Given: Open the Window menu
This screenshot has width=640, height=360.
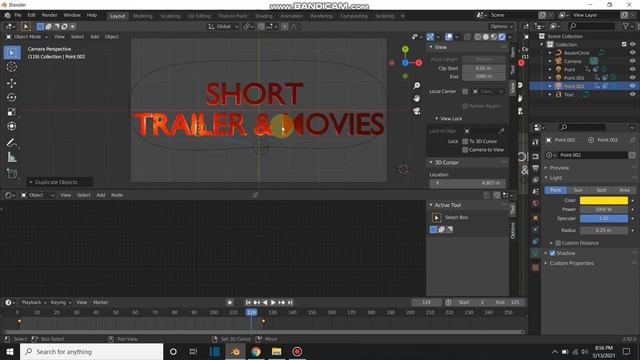Looking at the screenshot, I should 72,15.
